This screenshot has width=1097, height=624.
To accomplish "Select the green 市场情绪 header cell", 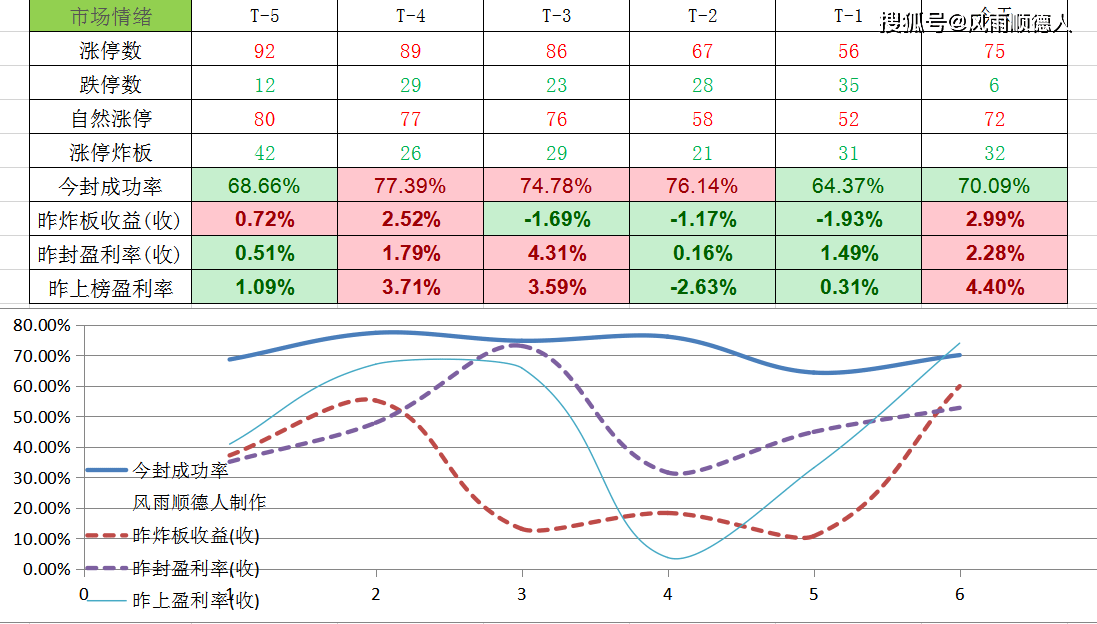I will (x=111, y=17).
